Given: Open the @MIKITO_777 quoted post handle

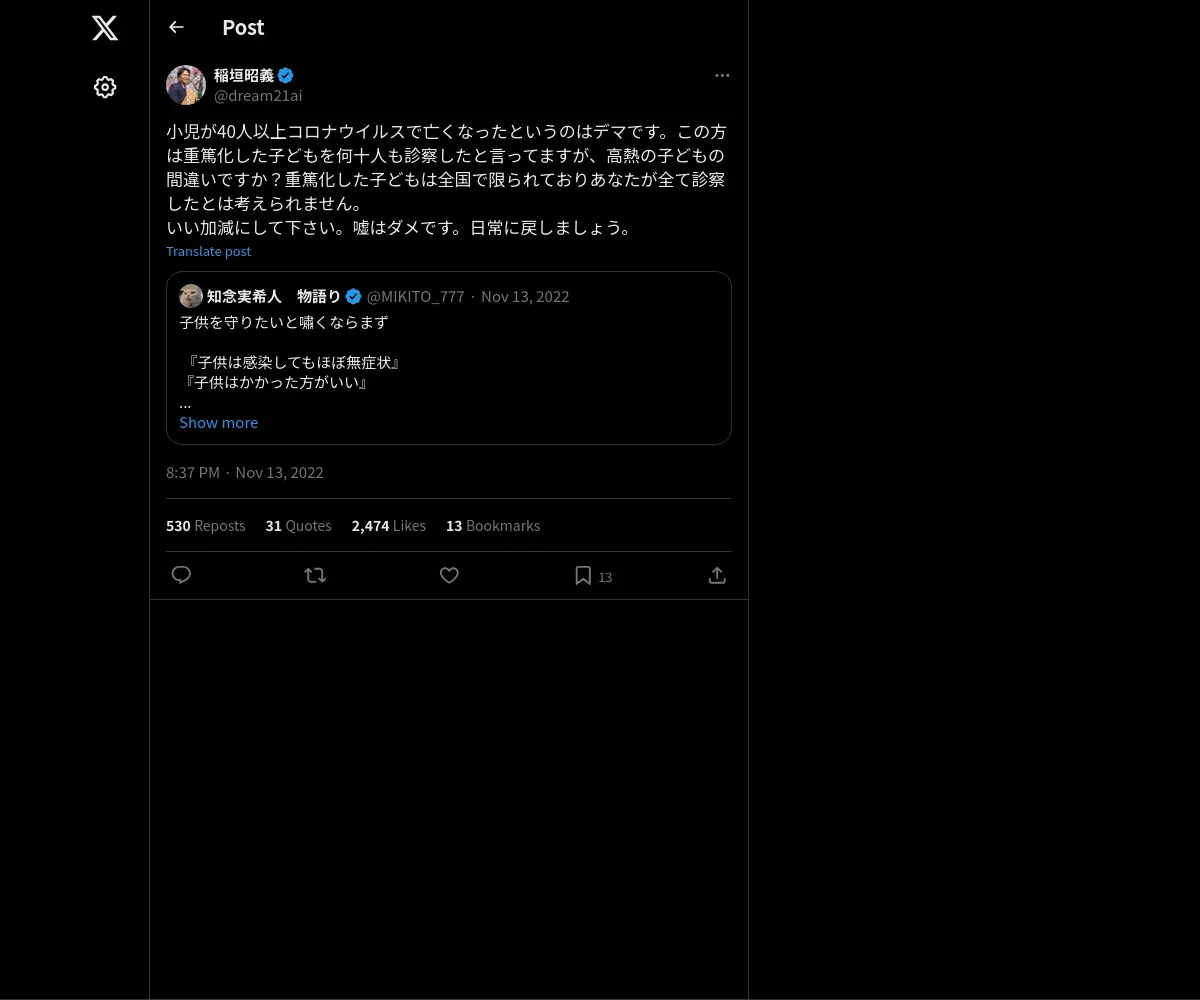Looking at the screenshot, I should coord(415,296).
